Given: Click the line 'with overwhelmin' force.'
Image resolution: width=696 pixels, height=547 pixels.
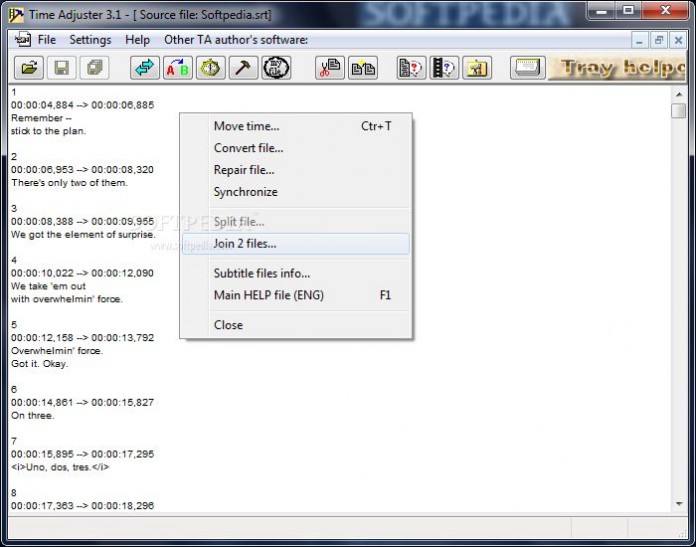Looking at the screenshot, I should pos(67,299).
